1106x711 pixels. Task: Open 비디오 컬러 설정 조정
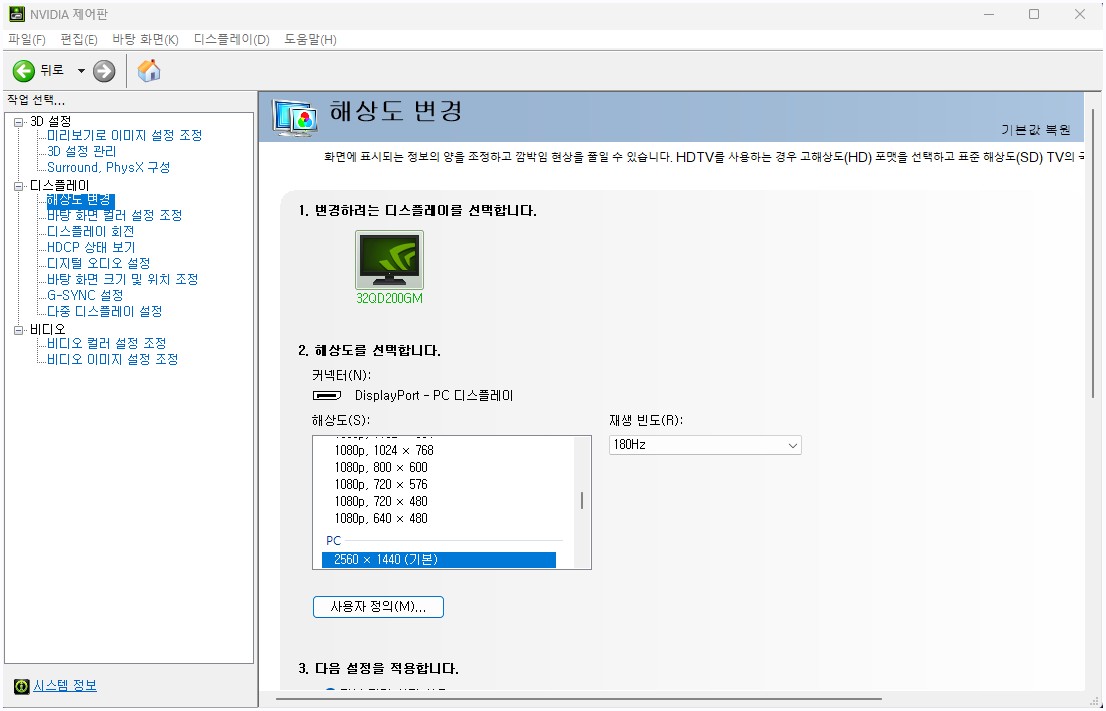107,344
